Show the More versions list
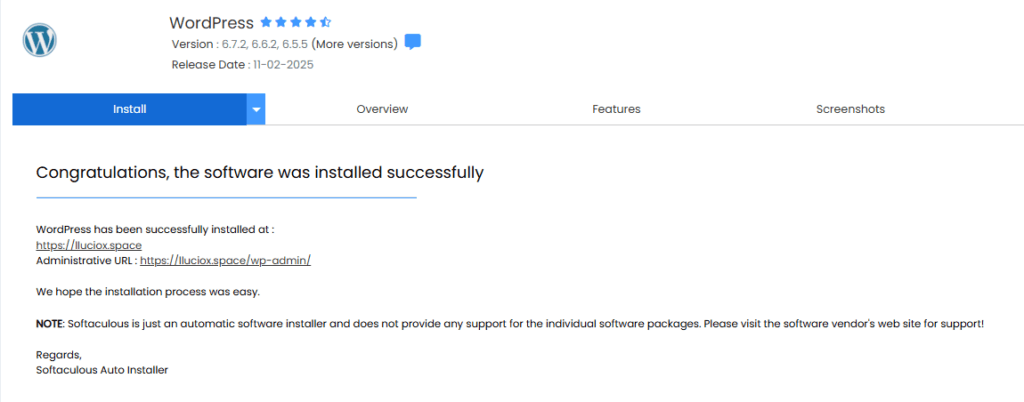Screen dimensions: 1024x402 [x=355, y=44]
